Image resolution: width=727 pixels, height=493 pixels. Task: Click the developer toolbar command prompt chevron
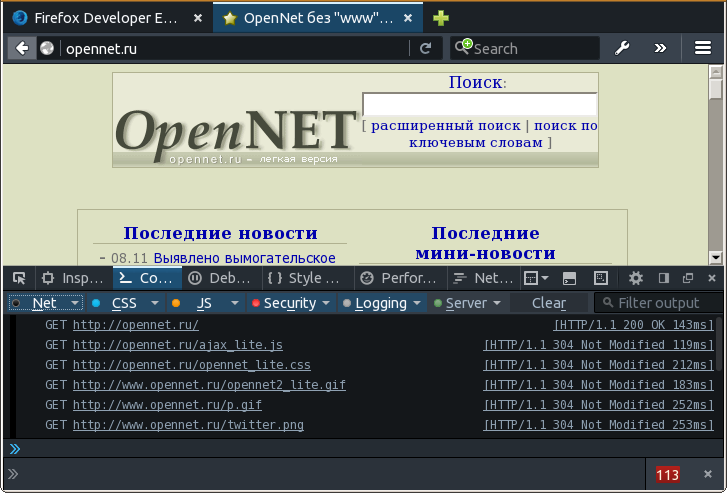click(13, 474)
